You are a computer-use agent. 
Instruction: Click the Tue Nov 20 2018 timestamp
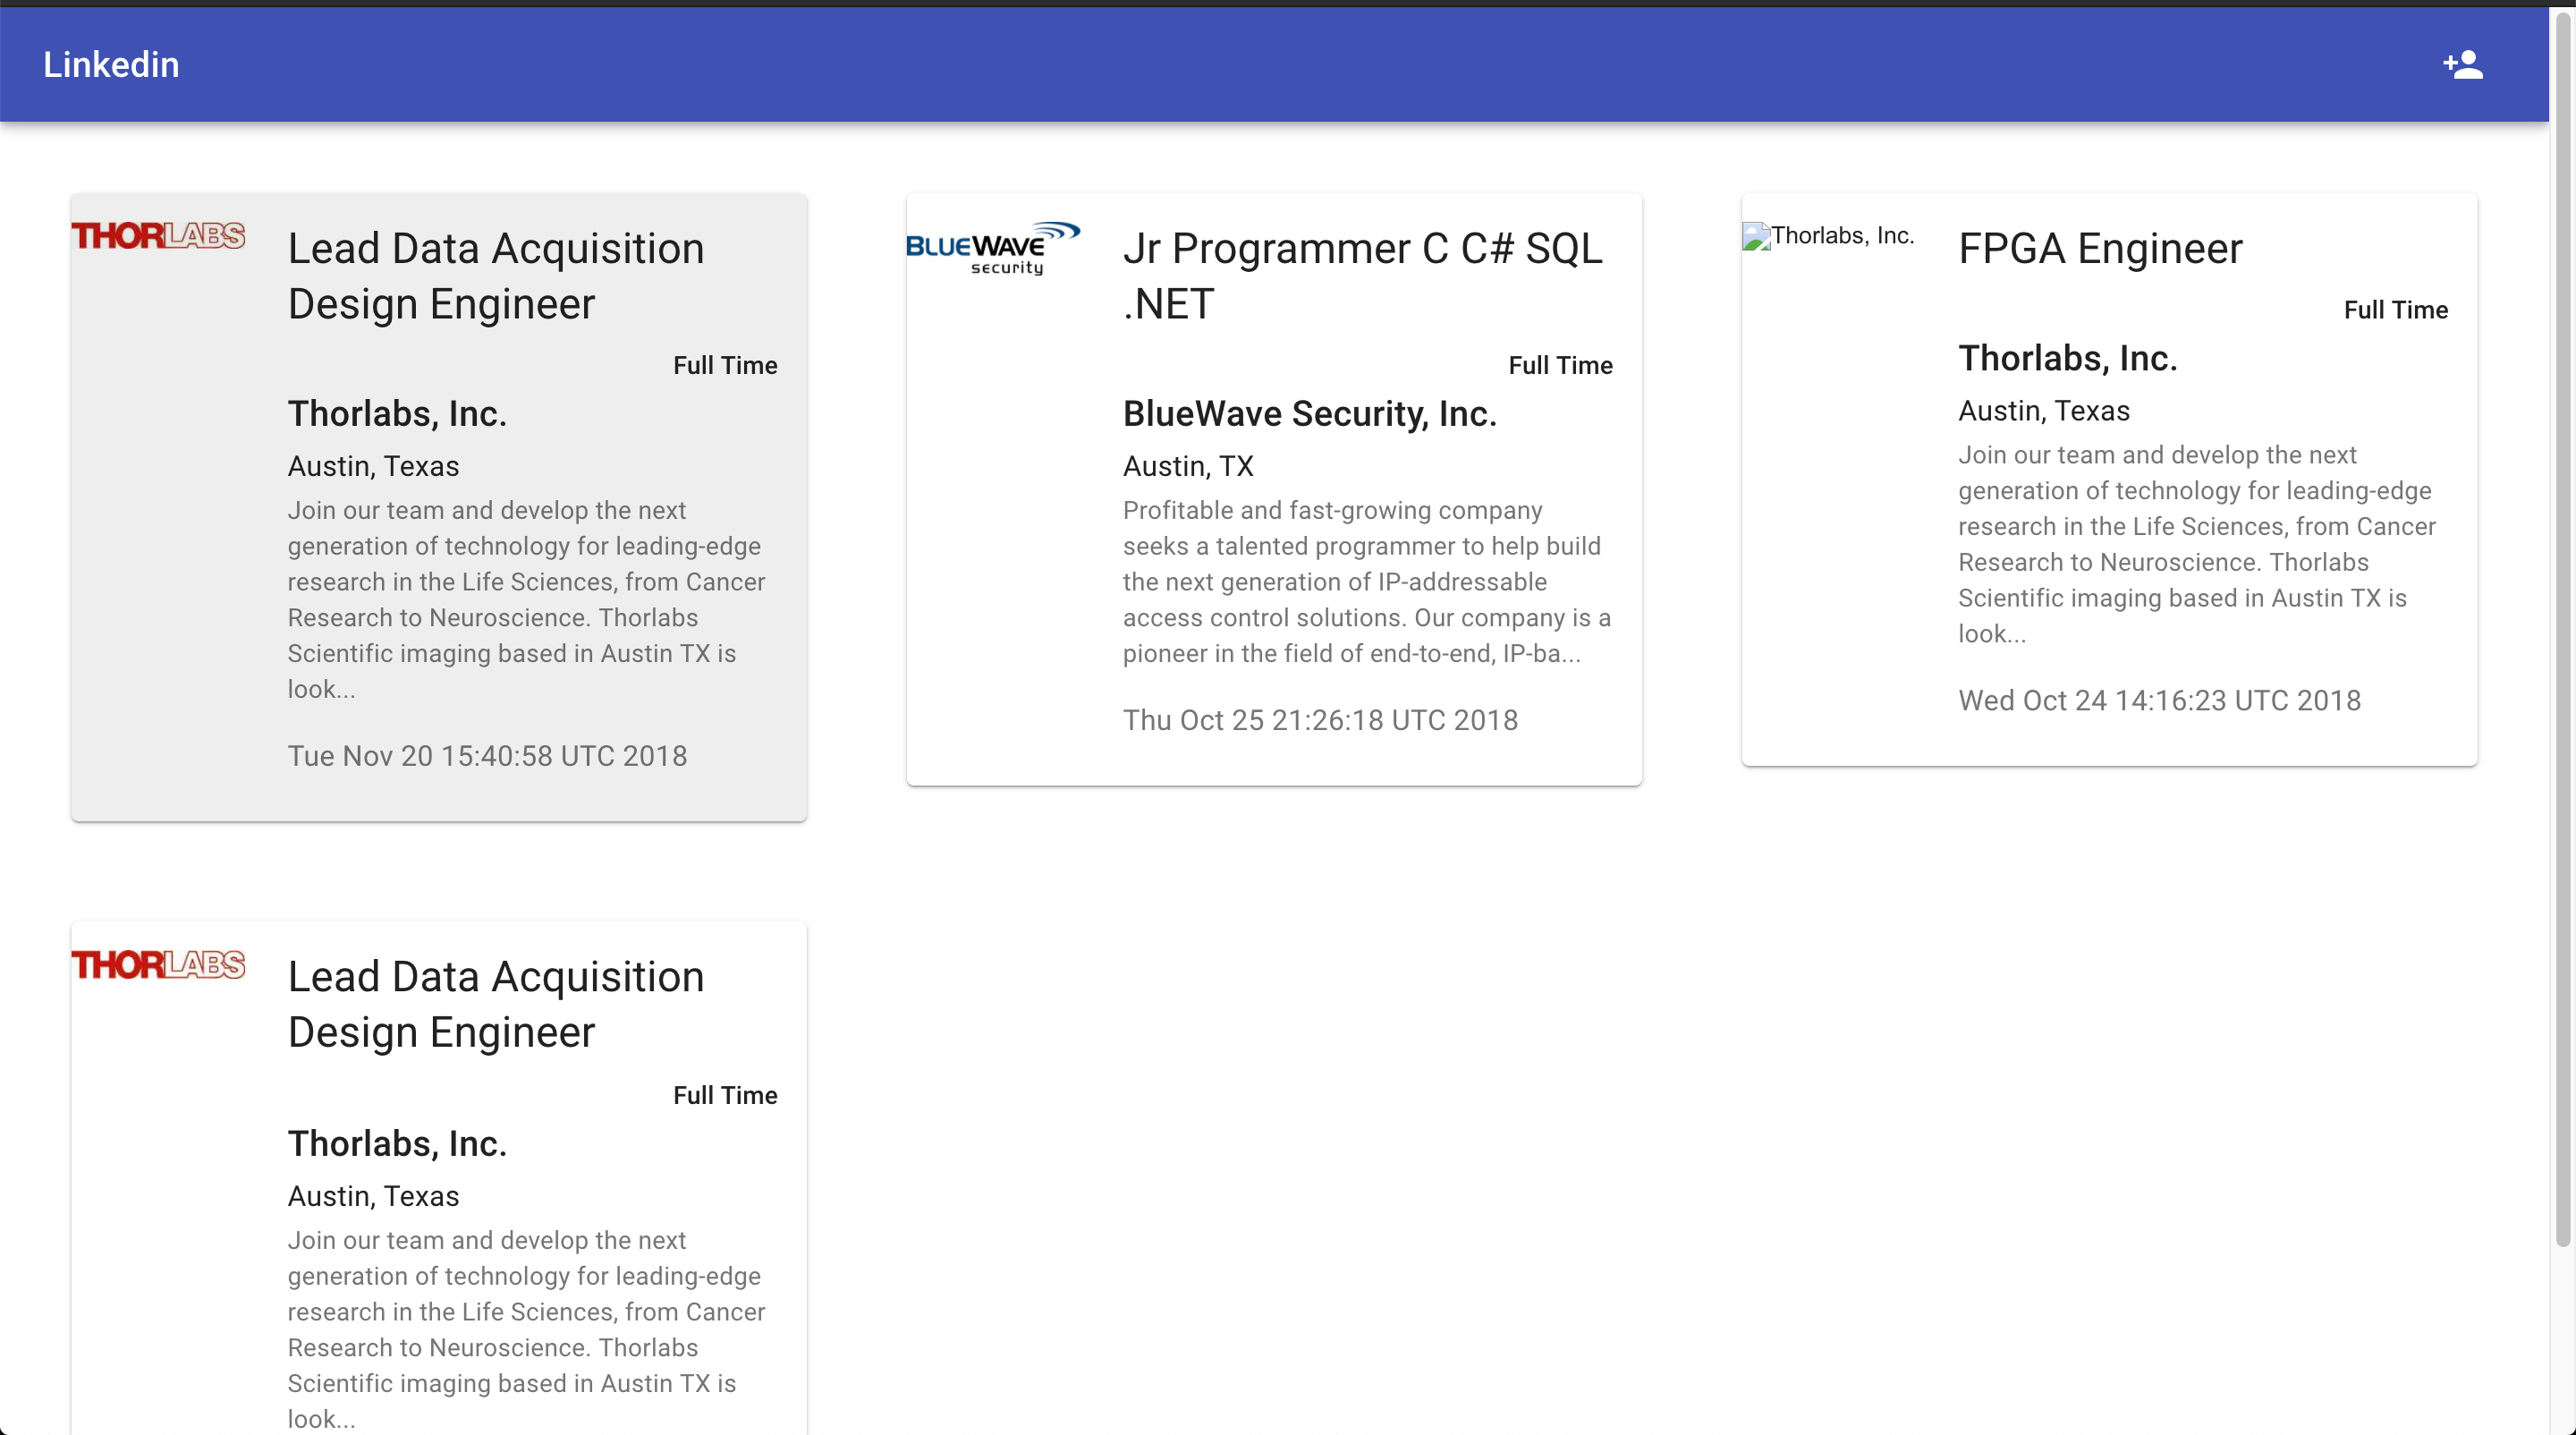click(x=487, y=756)
